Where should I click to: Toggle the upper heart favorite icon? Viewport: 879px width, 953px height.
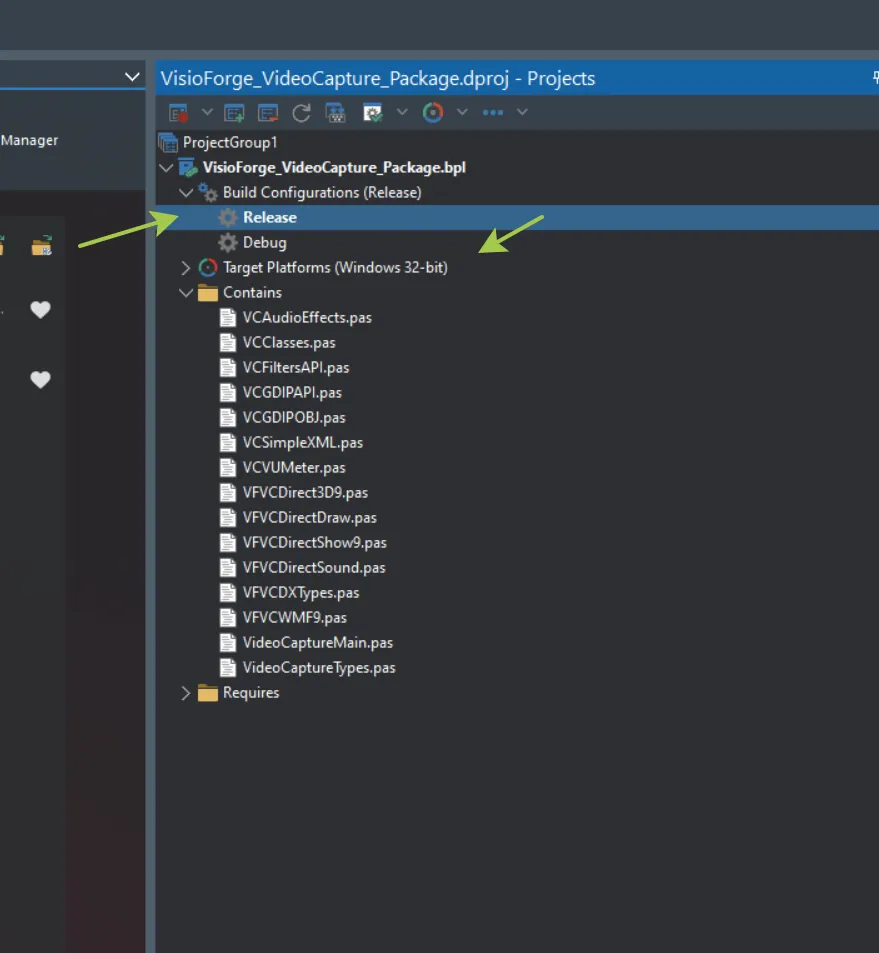40,310
